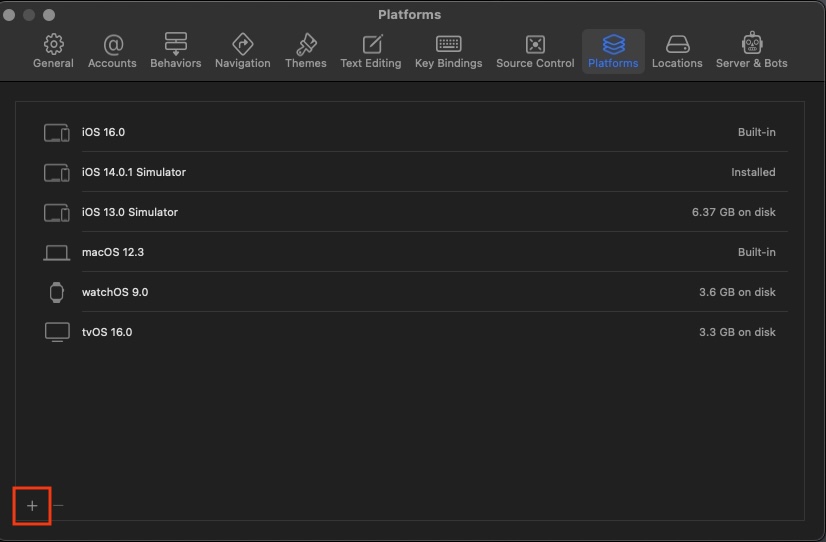Switch to Server & Bots tab
This screenshot has height=542, width=826.
point(752,51)
